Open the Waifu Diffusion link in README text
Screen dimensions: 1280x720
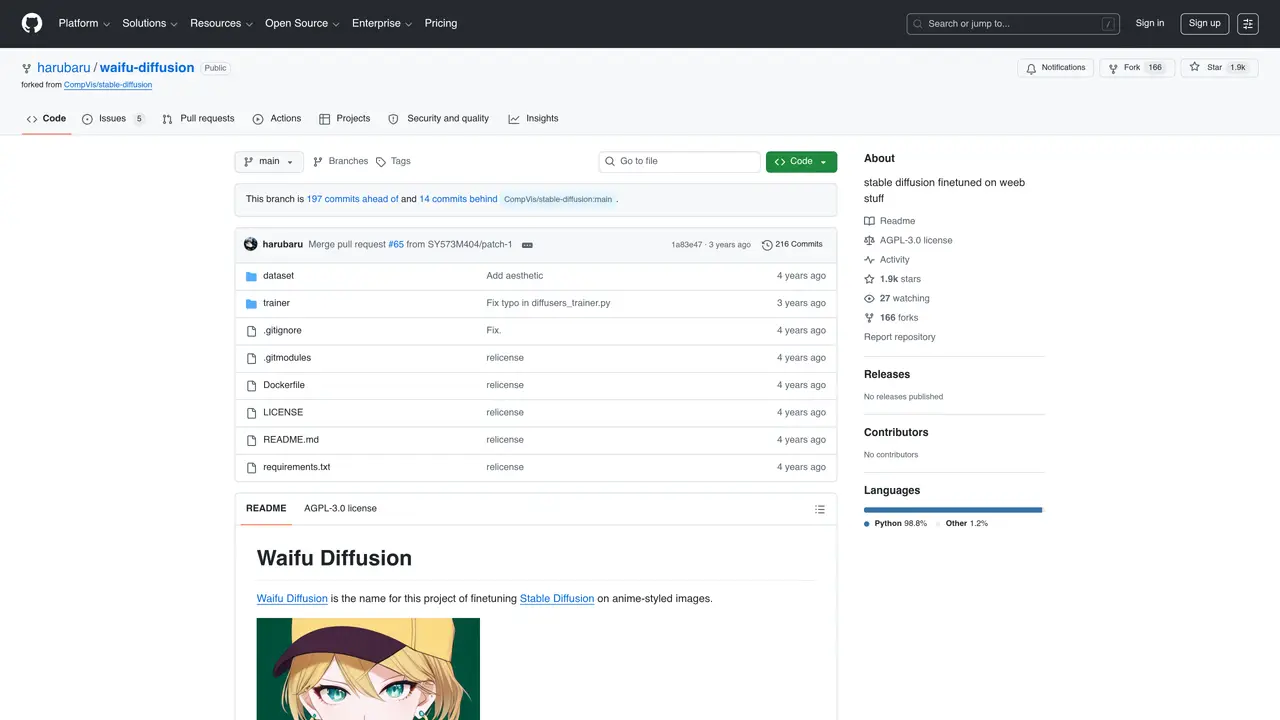click(292, 599)
